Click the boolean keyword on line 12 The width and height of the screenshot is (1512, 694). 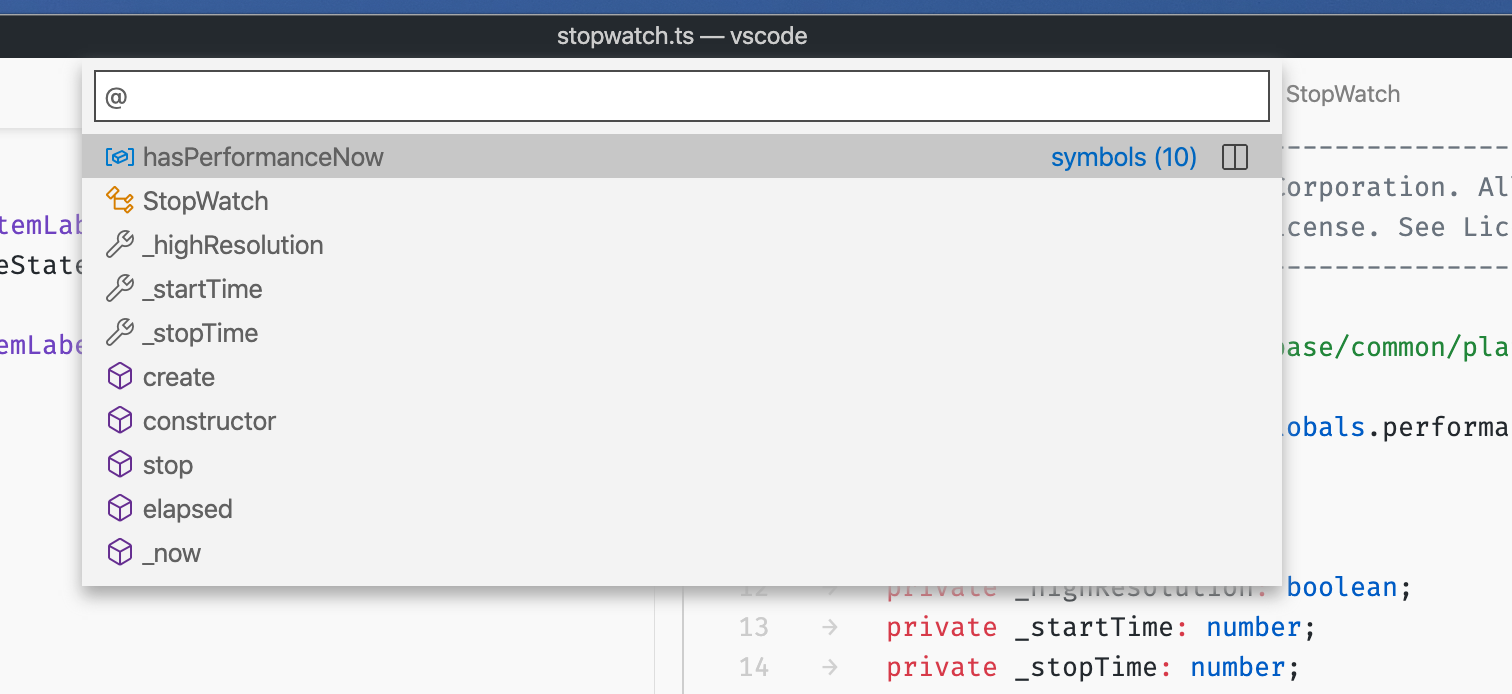(1339, 587)
